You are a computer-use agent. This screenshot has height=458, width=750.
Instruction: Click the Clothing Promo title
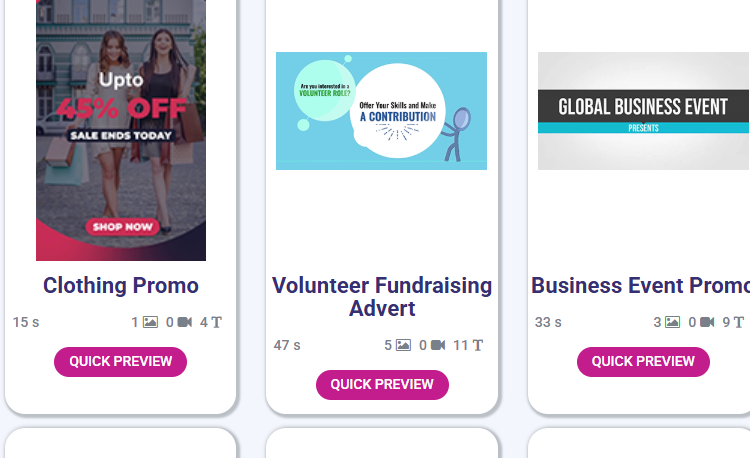pos(121,285)
